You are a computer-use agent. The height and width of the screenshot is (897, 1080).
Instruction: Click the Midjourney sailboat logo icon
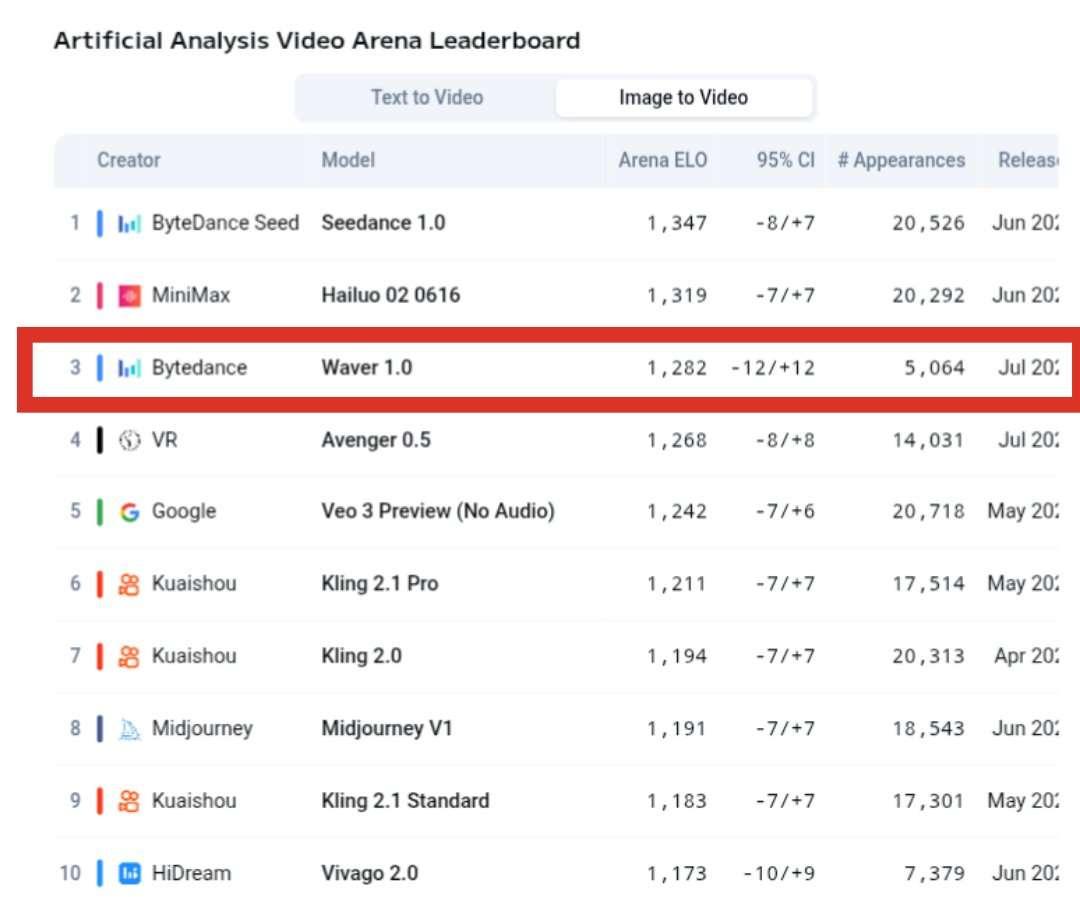pyautogui.click(x=130, y=729)
